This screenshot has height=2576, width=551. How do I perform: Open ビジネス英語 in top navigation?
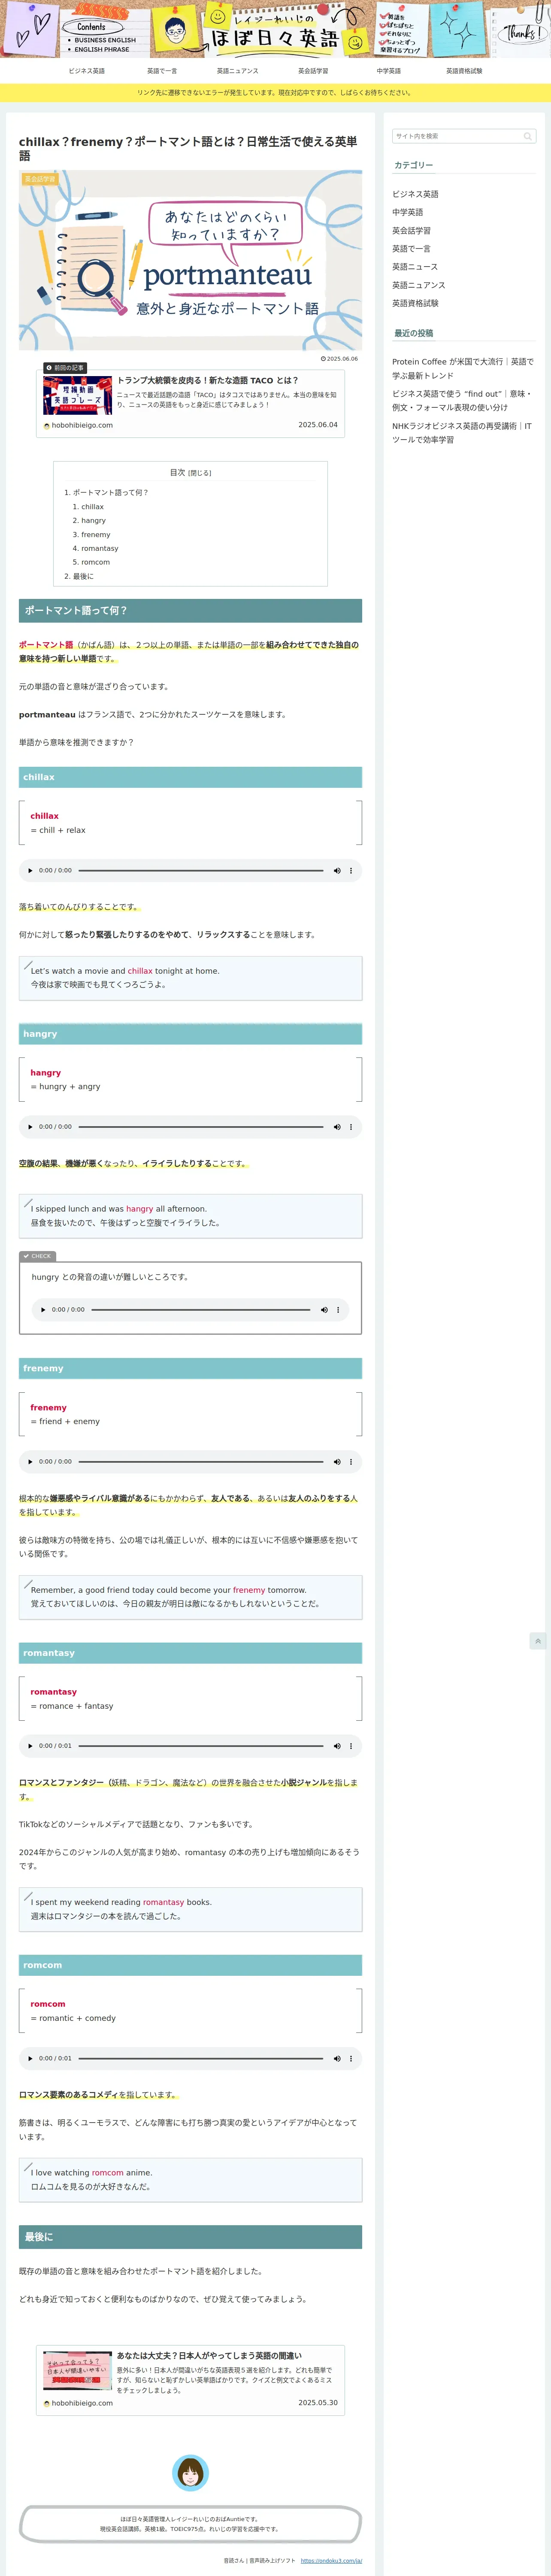[x=87, y=71]
